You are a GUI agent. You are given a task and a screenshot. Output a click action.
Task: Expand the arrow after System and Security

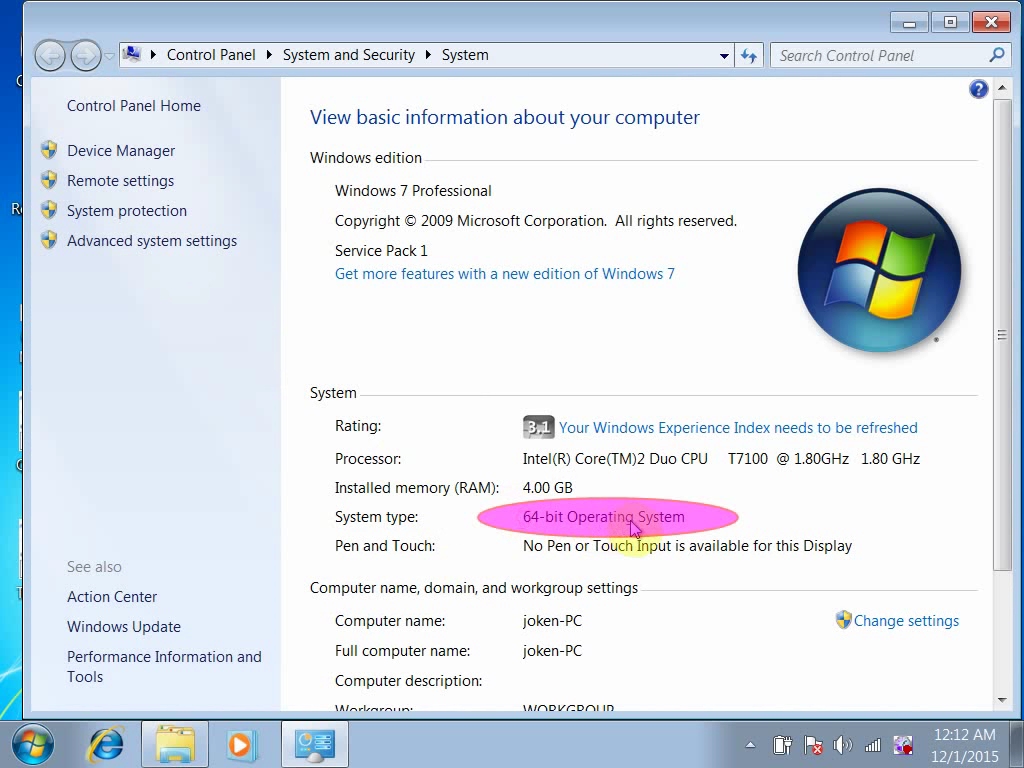pos(428,55)
